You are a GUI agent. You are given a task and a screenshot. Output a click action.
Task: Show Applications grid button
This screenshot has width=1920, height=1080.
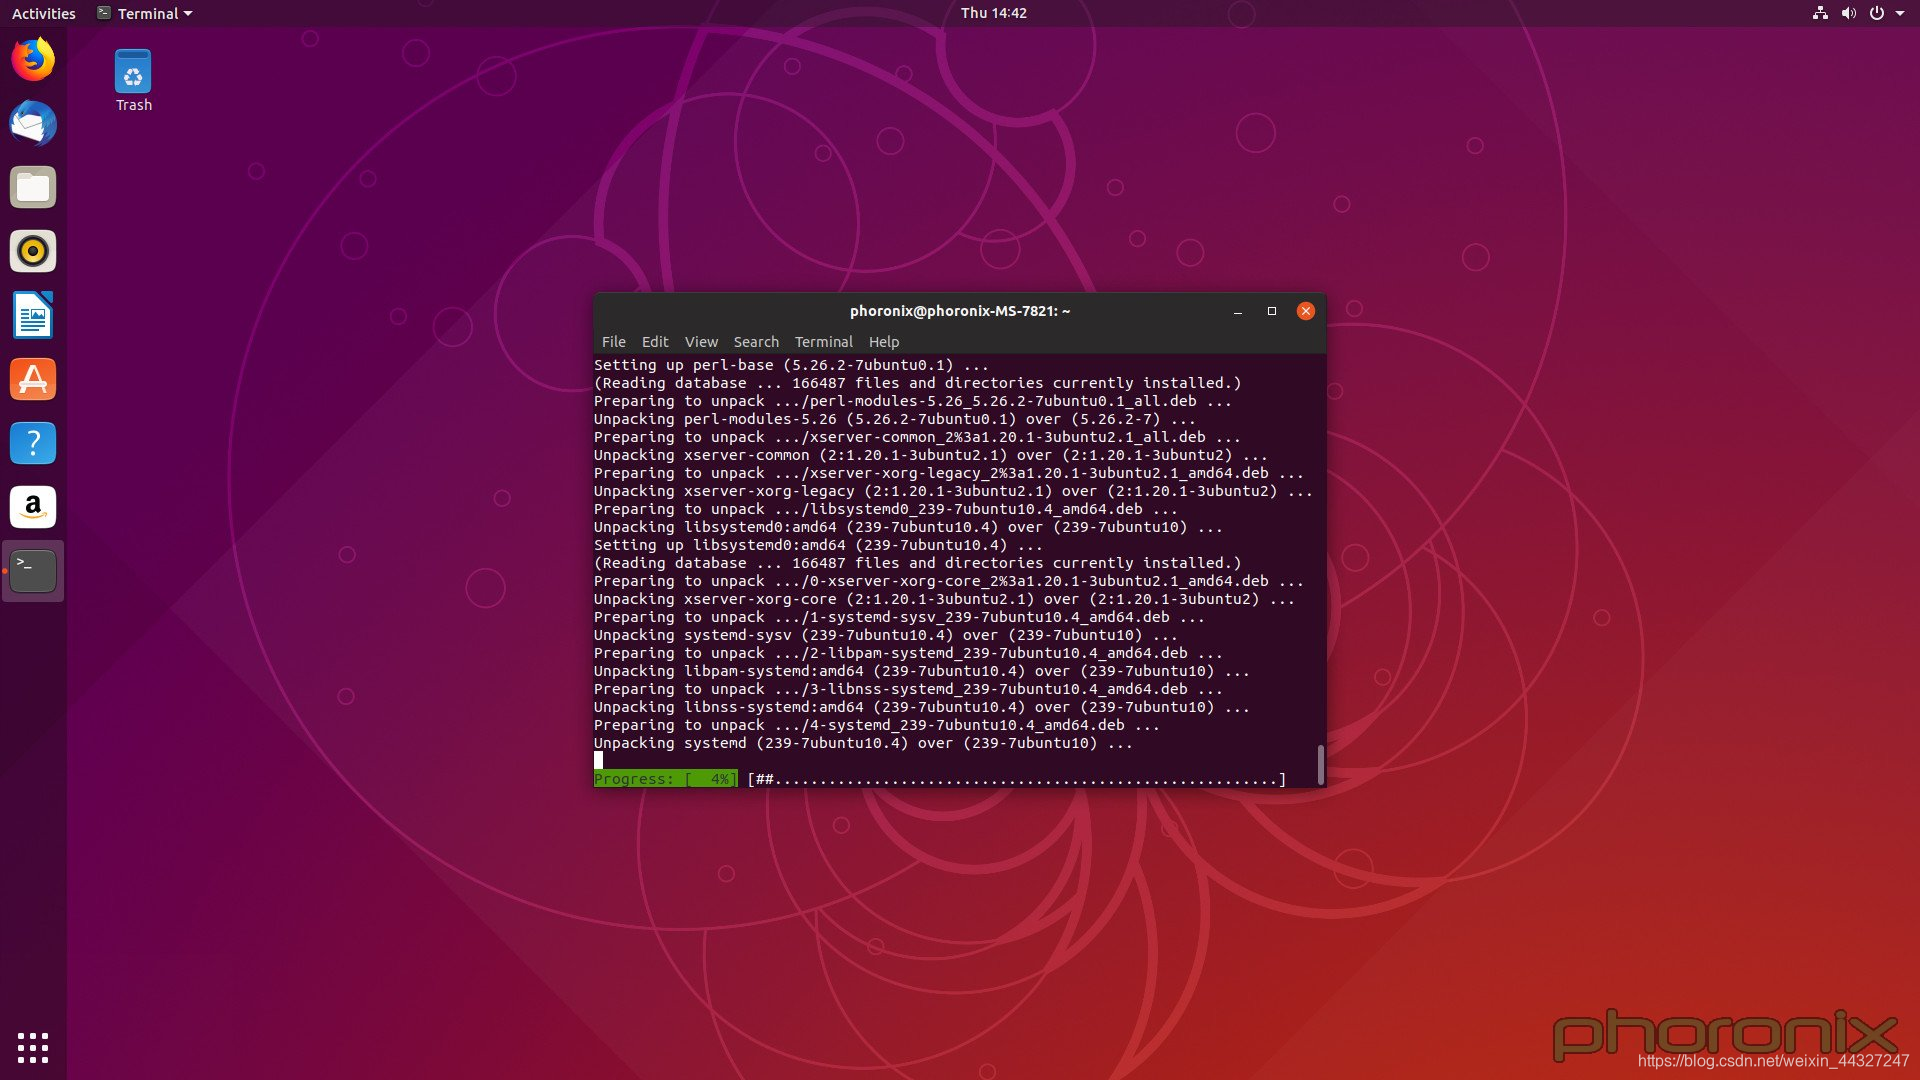point(33,1047)
